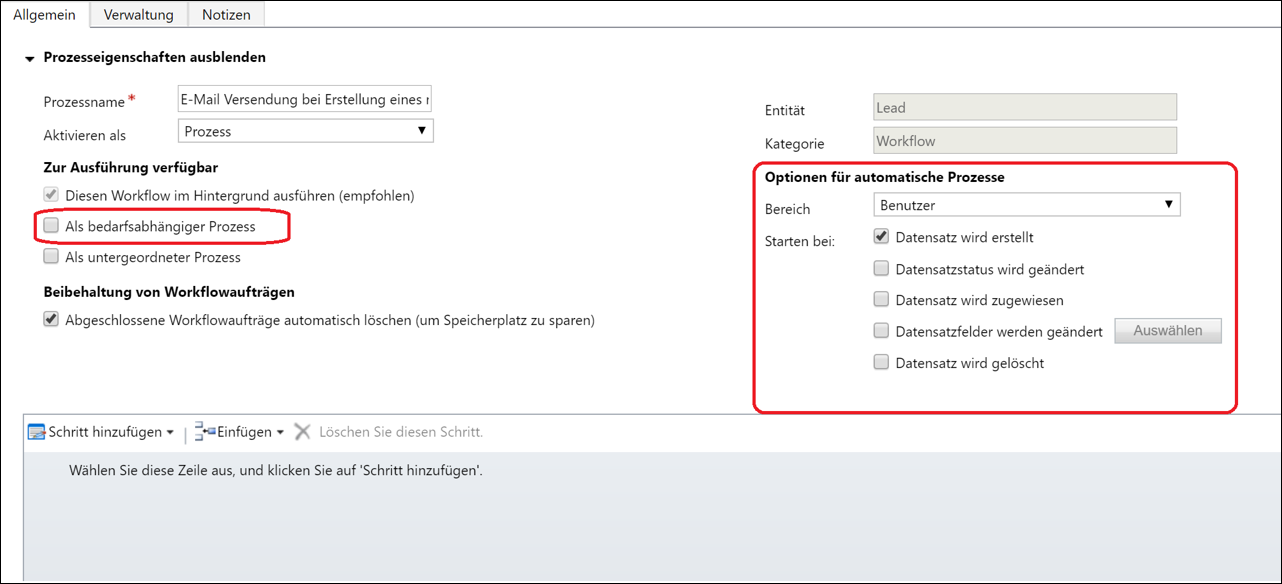This screenshot has width=1282, height=584.
Task: Click the Schritt hinzufügen toolbar icon
Action: tap(37, 431)
